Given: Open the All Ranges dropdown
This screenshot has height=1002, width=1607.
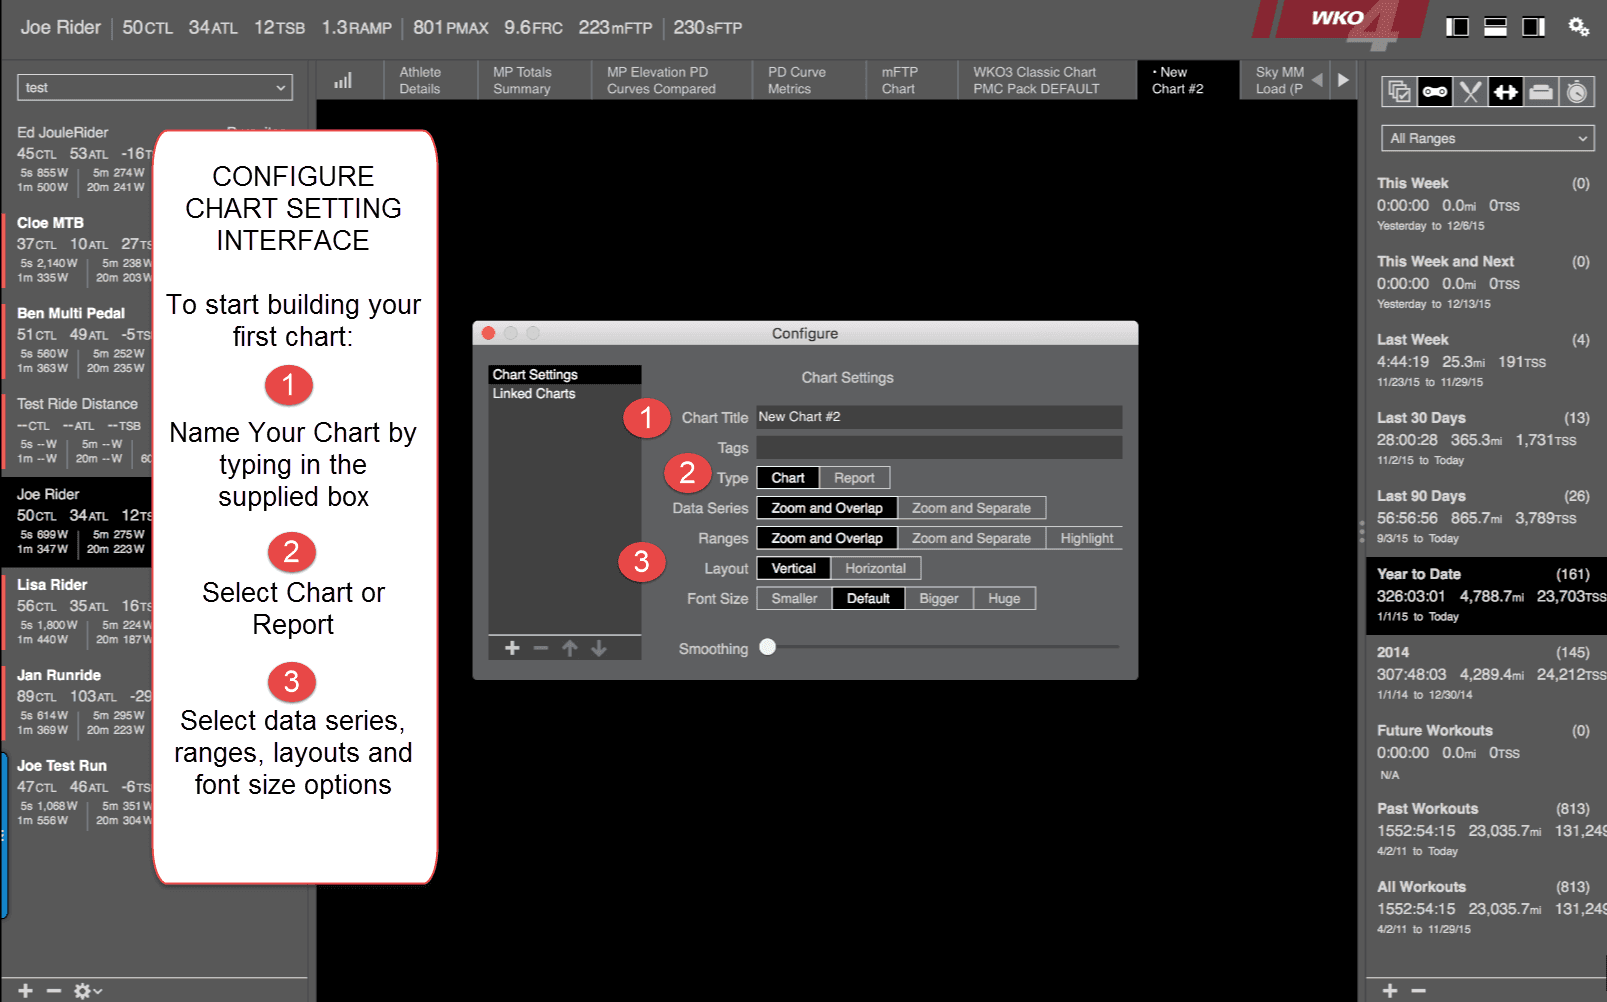Looking at the screenshot, I should pyautogui.click(x=1487, y=138).
